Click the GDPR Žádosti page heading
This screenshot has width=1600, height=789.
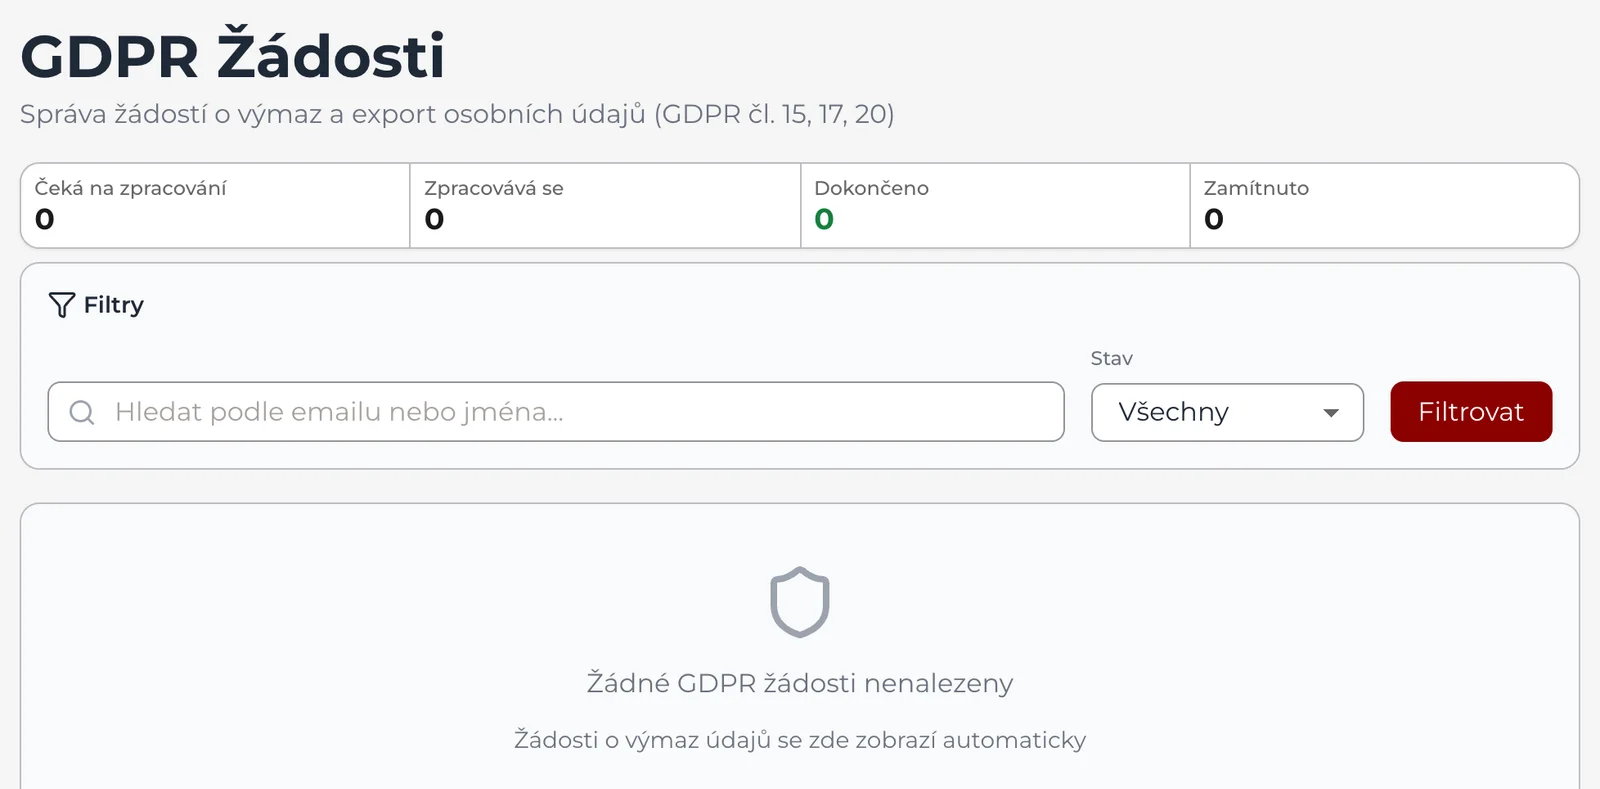click(x=232, y=55)
